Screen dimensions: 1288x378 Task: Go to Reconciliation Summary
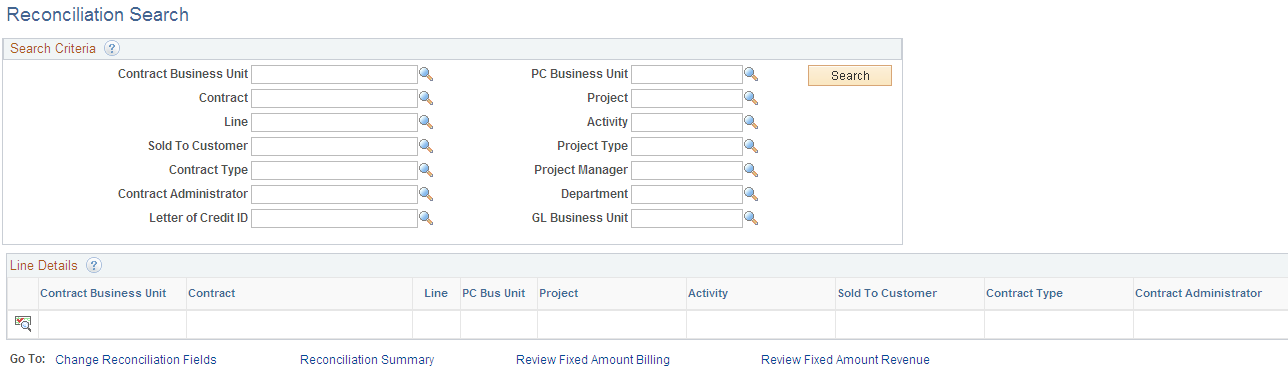pos(367,360)
